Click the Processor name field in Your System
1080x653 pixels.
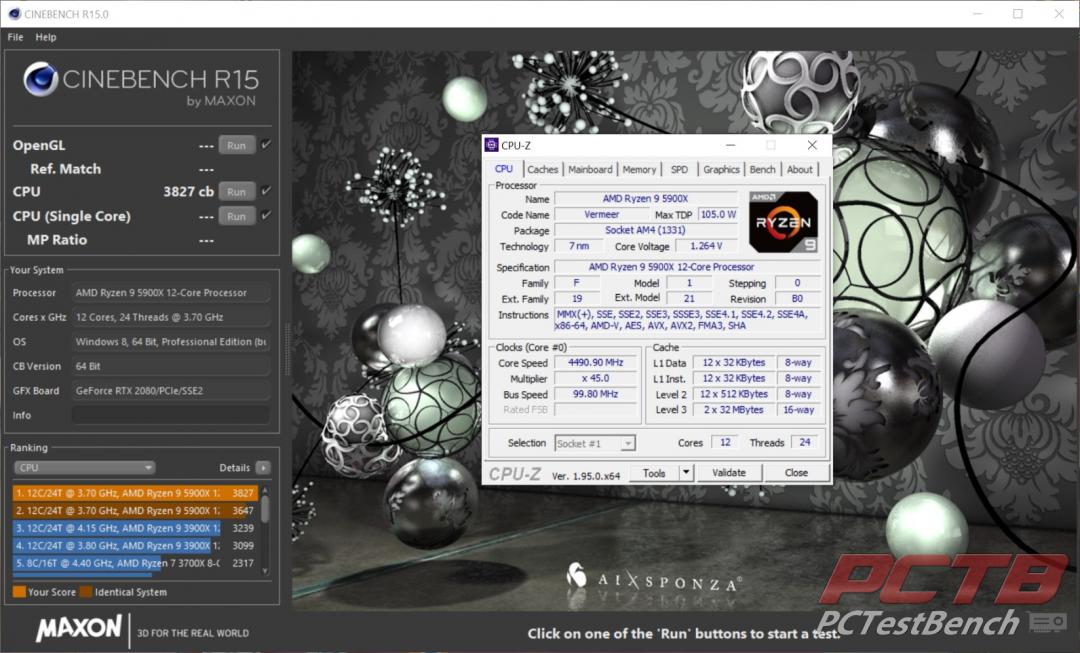click(x=171, y=293)
